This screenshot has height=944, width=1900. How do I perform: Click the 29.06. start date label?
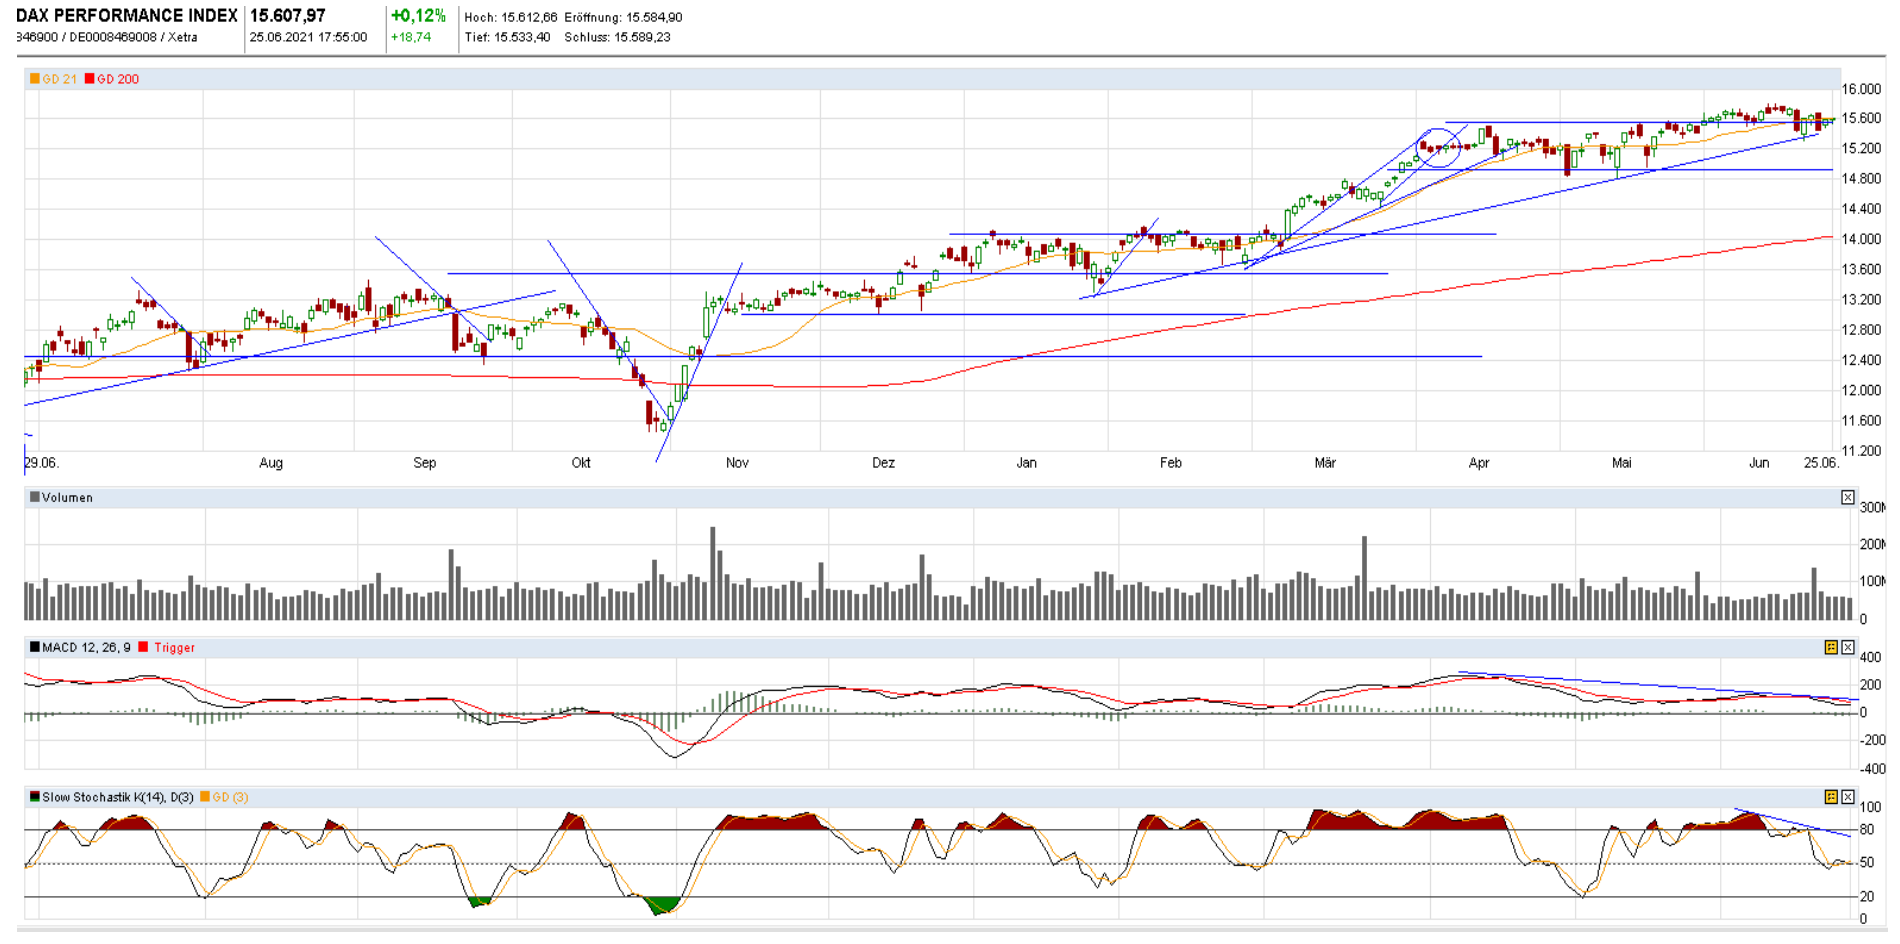[41, 463]
